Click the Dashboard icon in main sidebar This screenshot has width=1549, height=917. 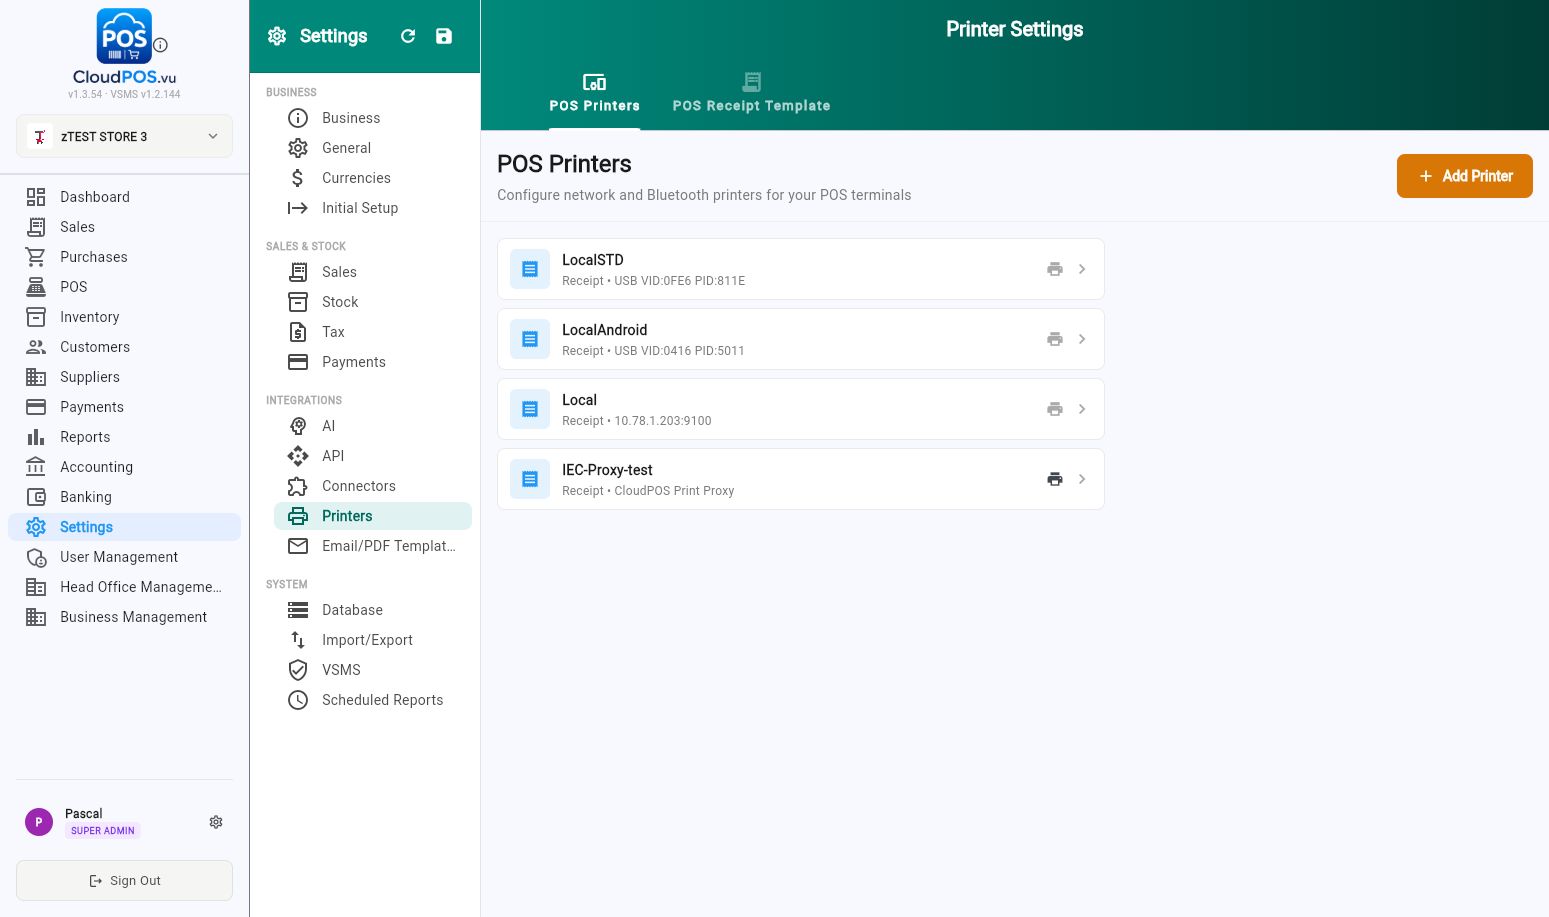pos(36,197)
